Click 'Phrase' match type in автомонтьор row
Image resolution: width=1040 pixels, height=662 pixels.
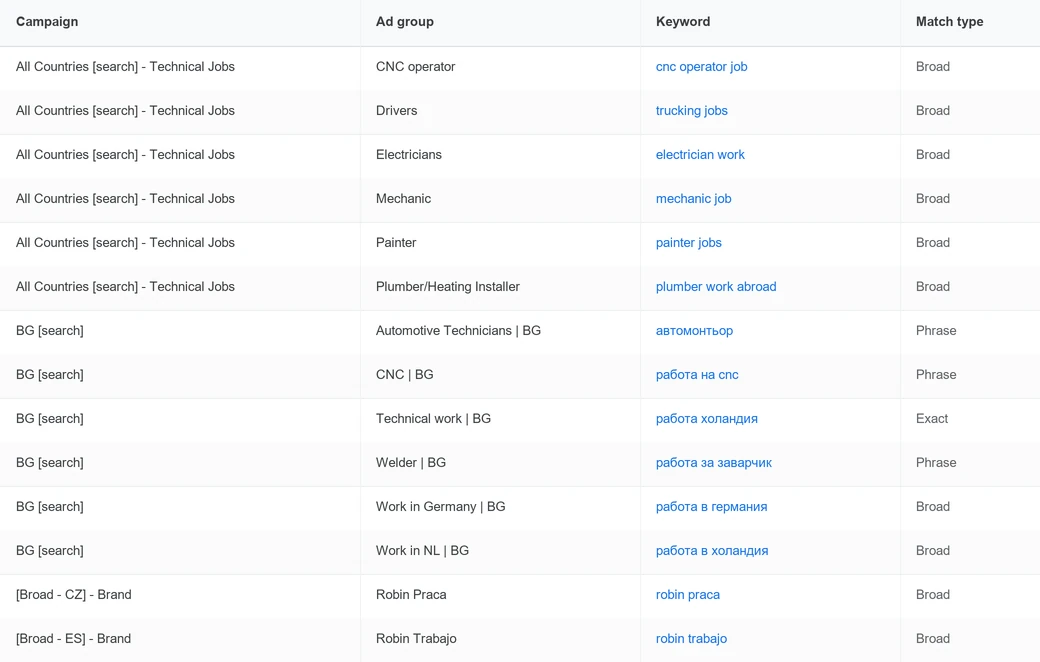pos(936,330)
